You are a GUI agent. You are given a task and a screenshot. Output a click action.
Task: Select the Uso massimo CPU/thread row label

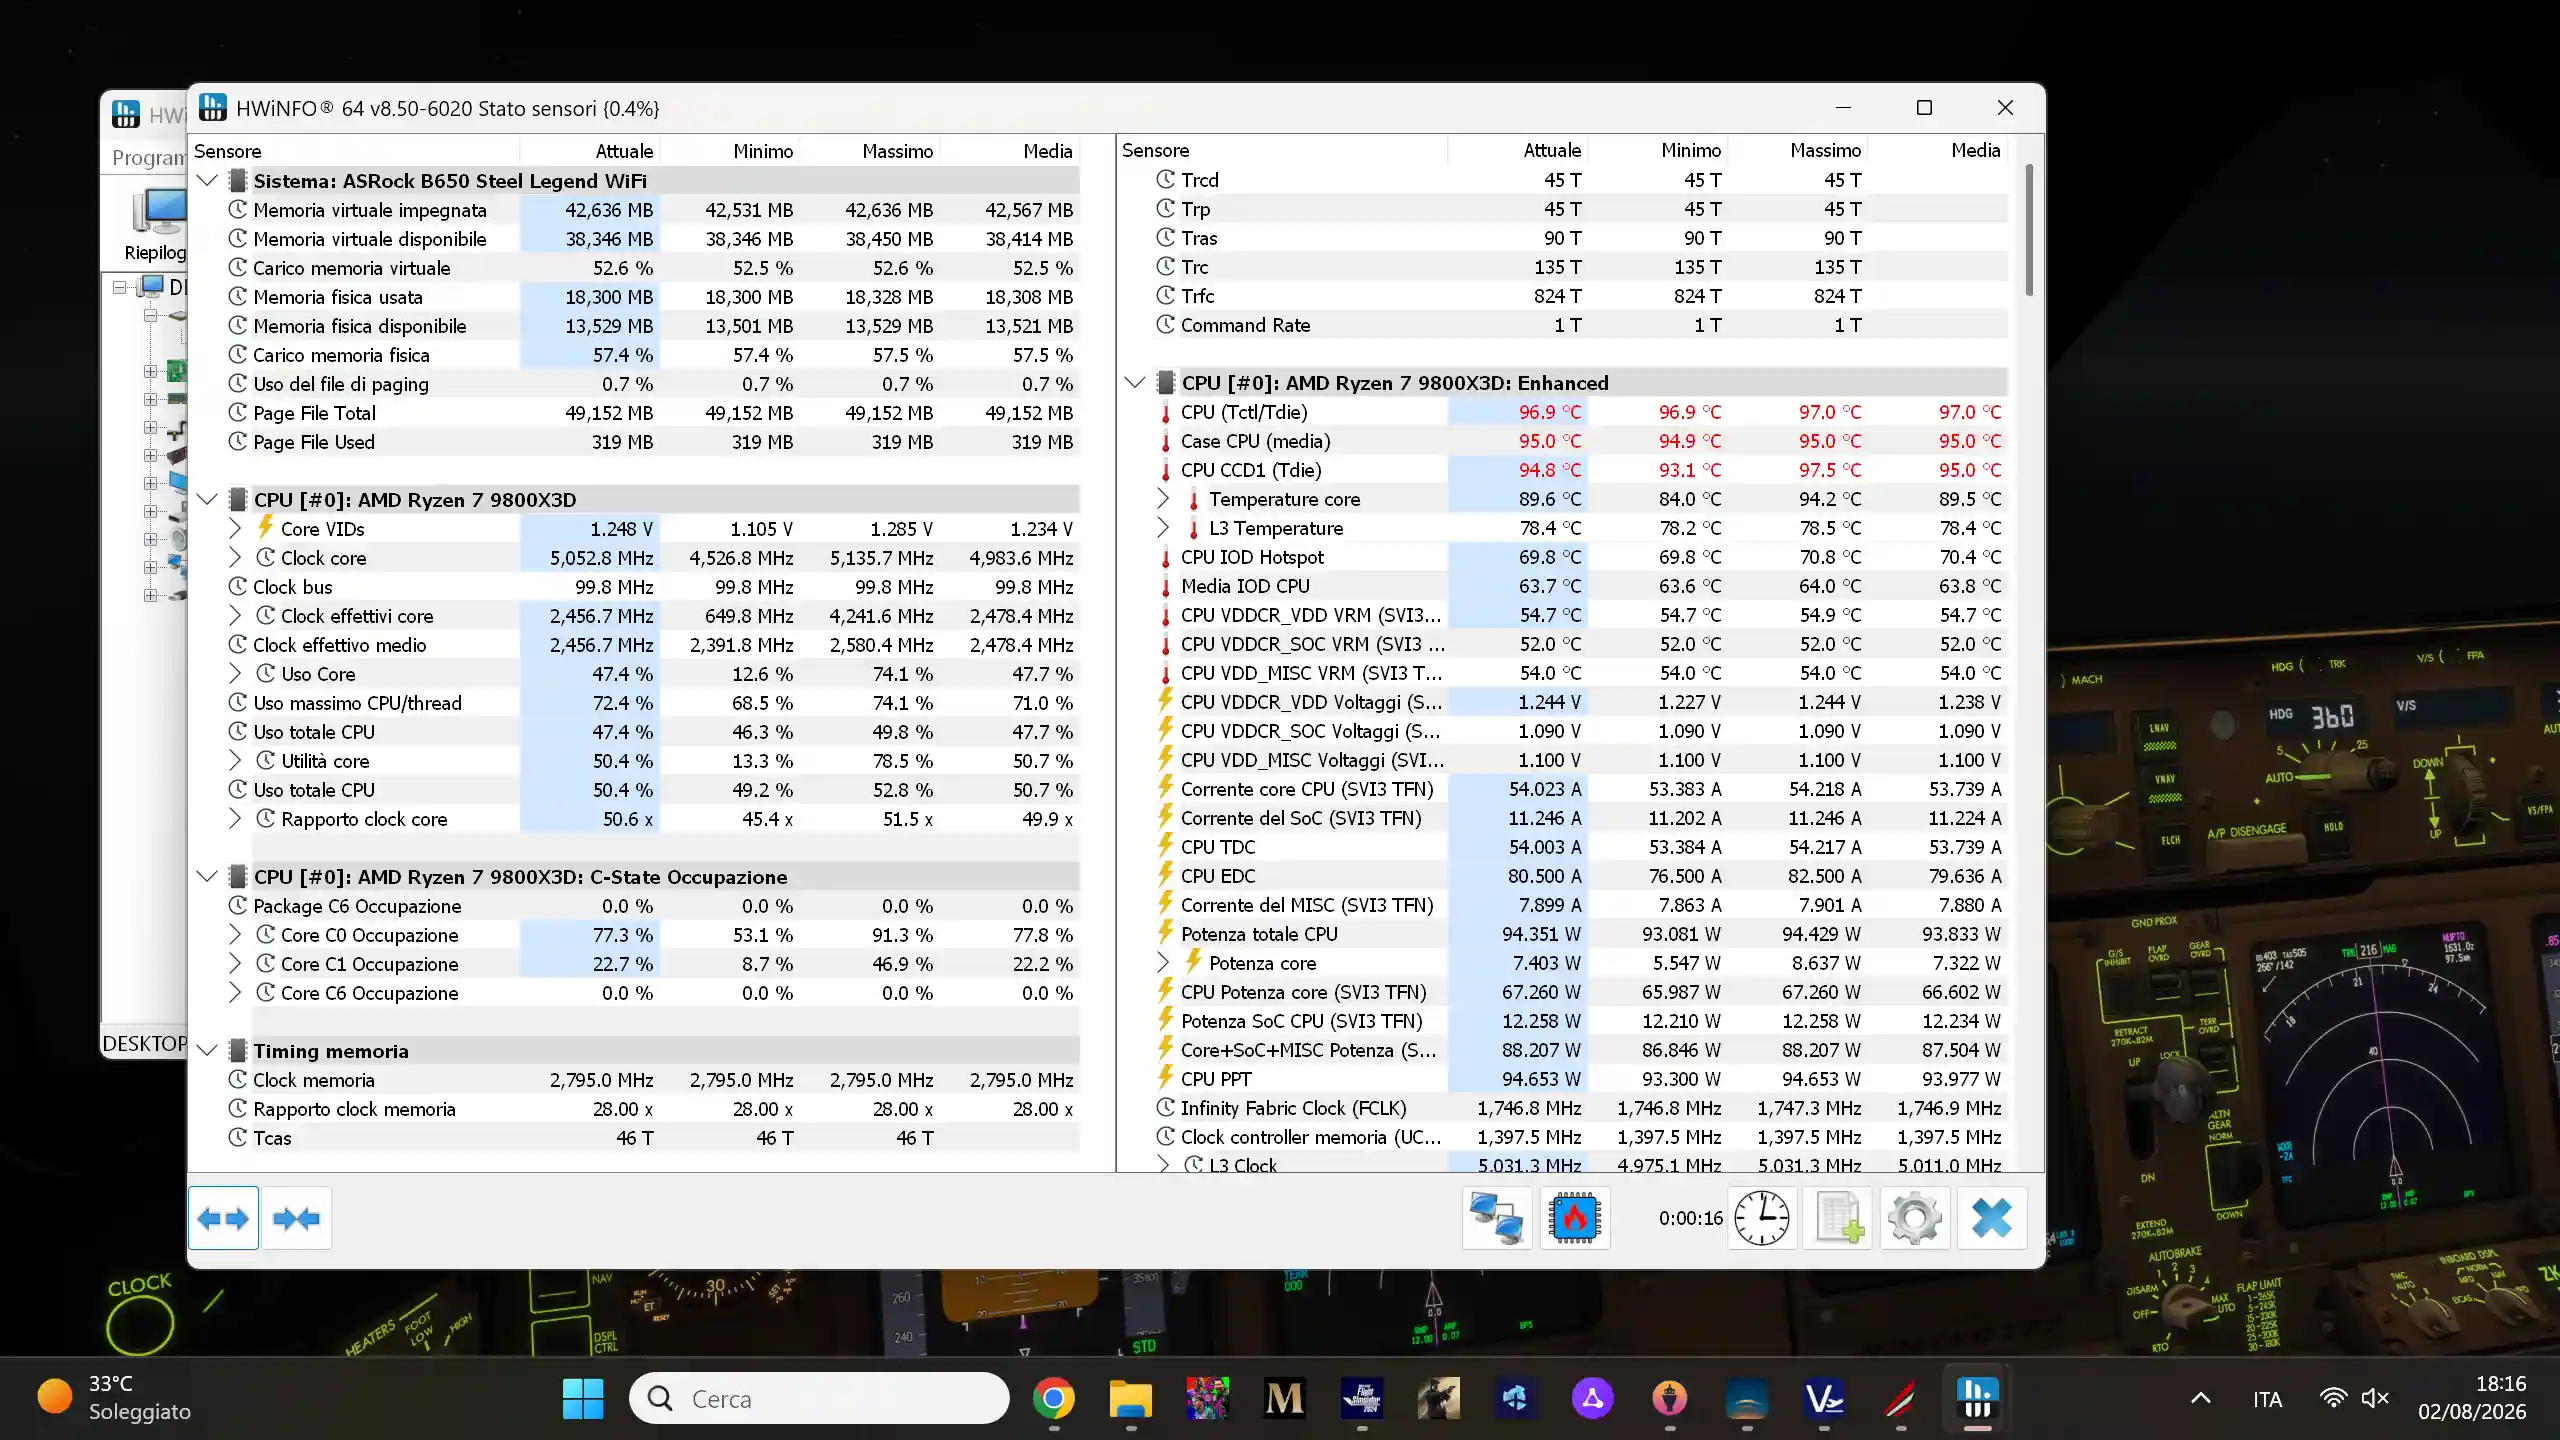357,703
